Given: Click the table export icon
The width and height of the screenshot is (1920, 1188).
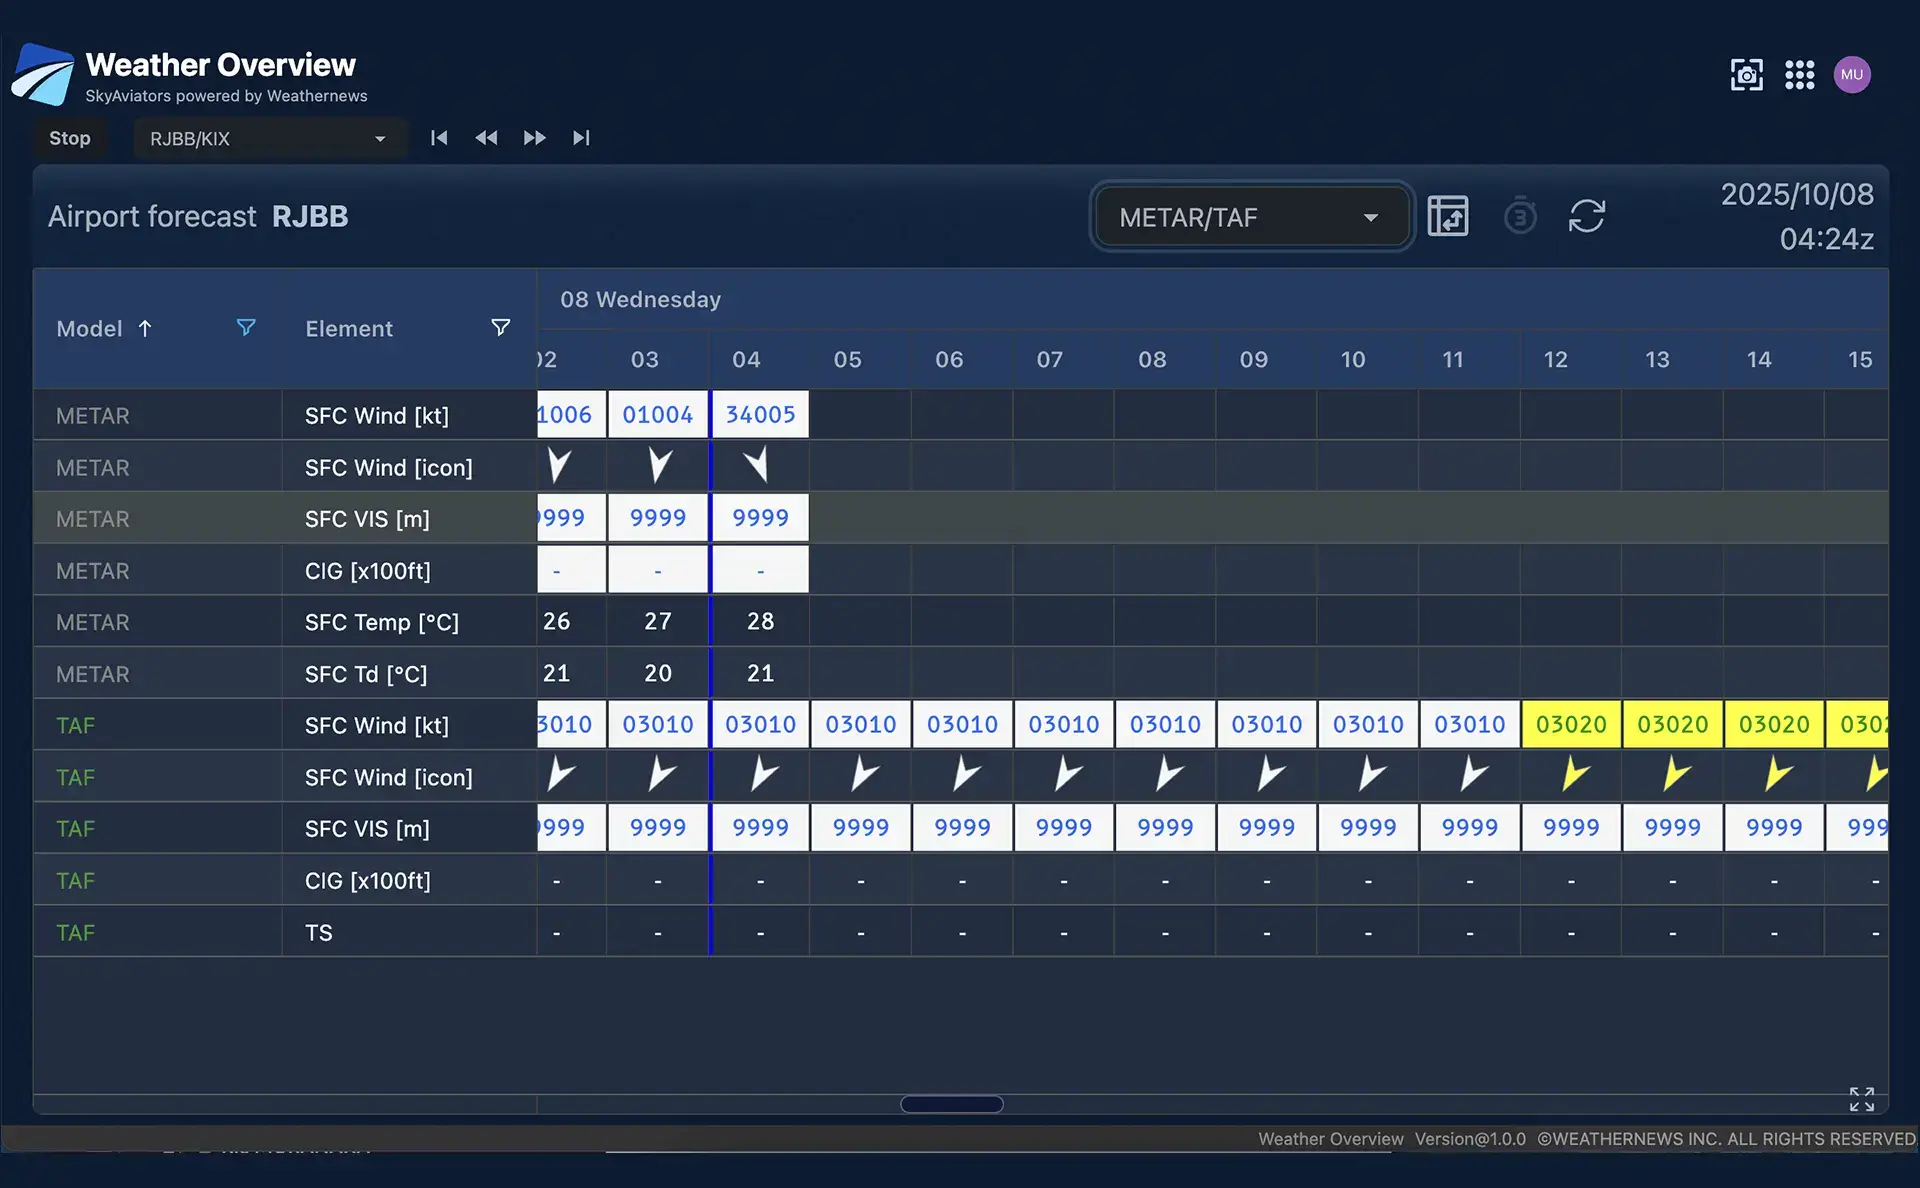Looking at the screenshot, I should tap(1447, 216).
